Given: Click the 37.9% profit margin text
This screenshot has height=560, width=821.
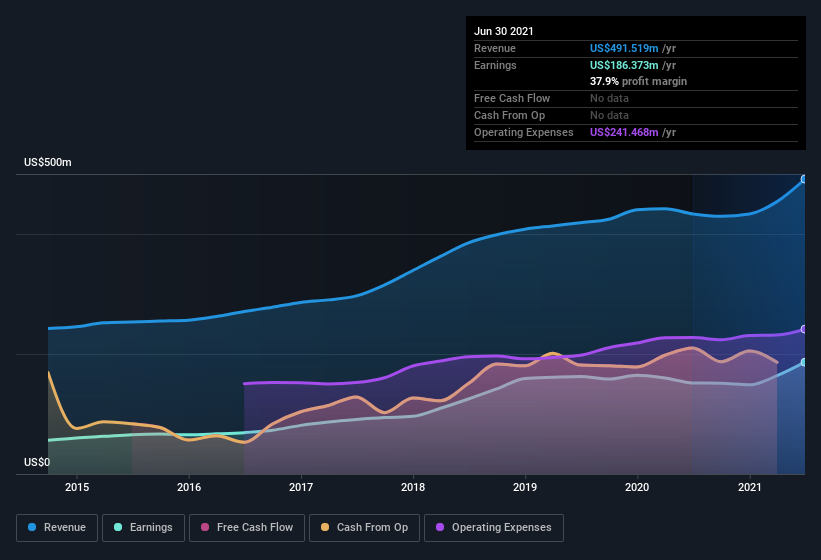Looking at the screenshot, I should pyautogui.click(x=638, y=81).
